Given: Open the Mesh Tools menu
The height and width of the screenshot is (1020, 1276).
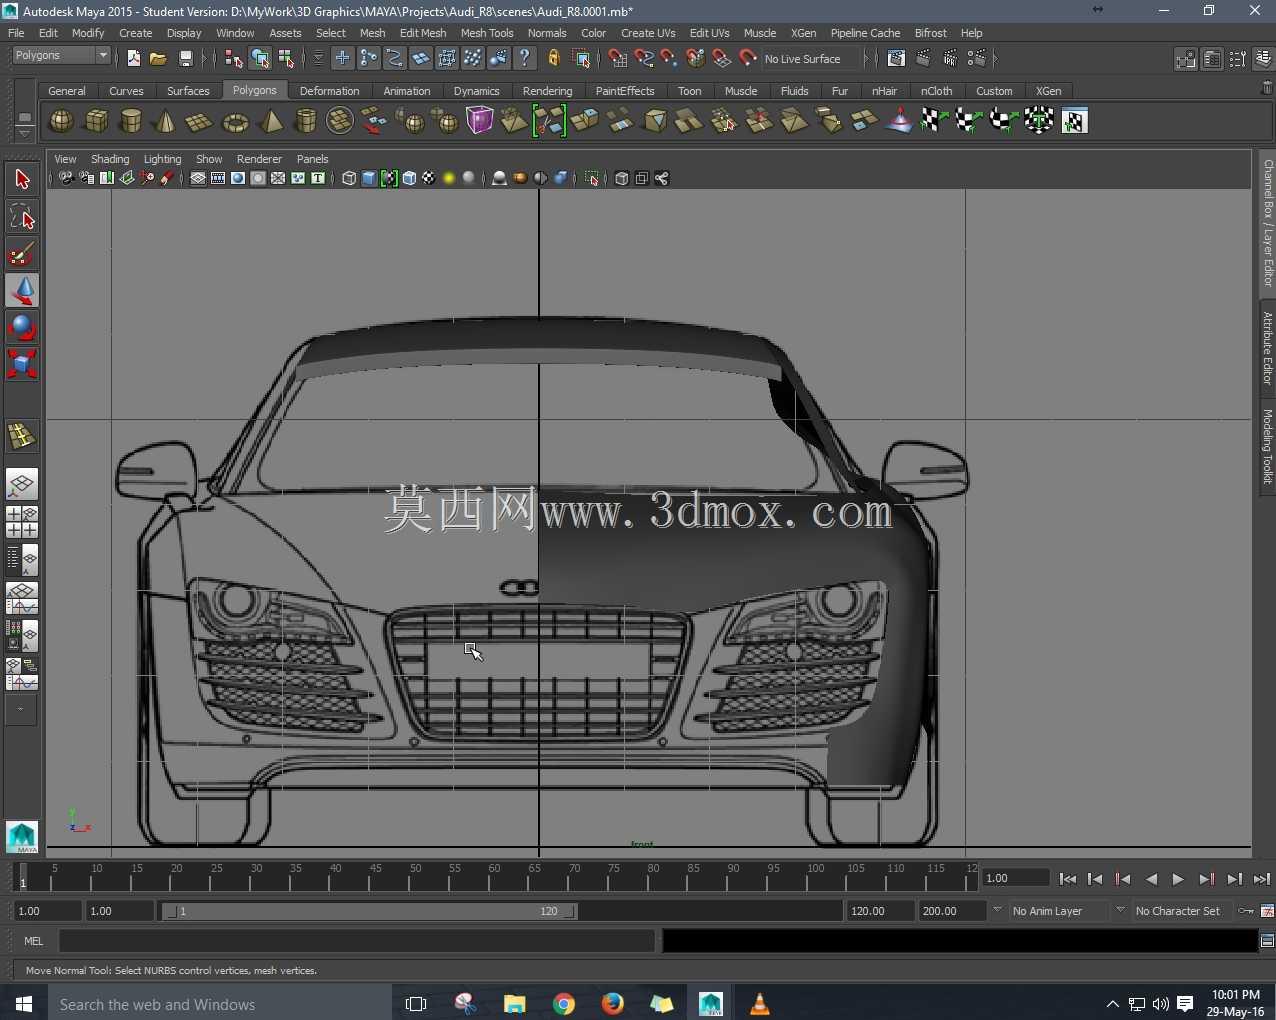Looking at the screenshot, I should point(487,33).
